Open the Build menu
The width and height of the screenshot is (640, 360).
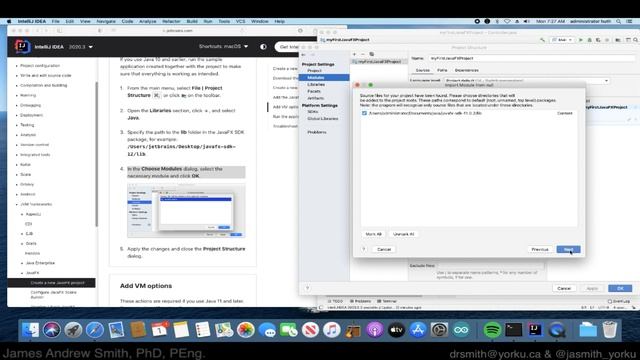[x=192, y=21]
